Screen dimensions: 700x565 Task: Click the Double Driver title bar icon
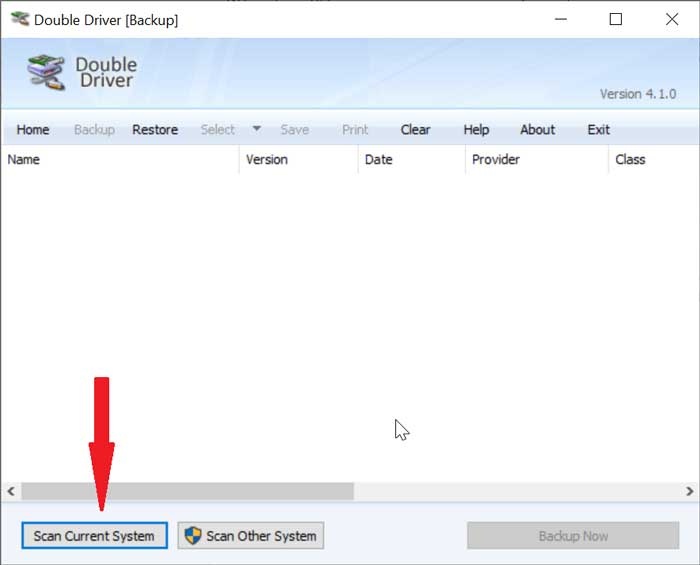pyautogui.click(x=20, y=19)
